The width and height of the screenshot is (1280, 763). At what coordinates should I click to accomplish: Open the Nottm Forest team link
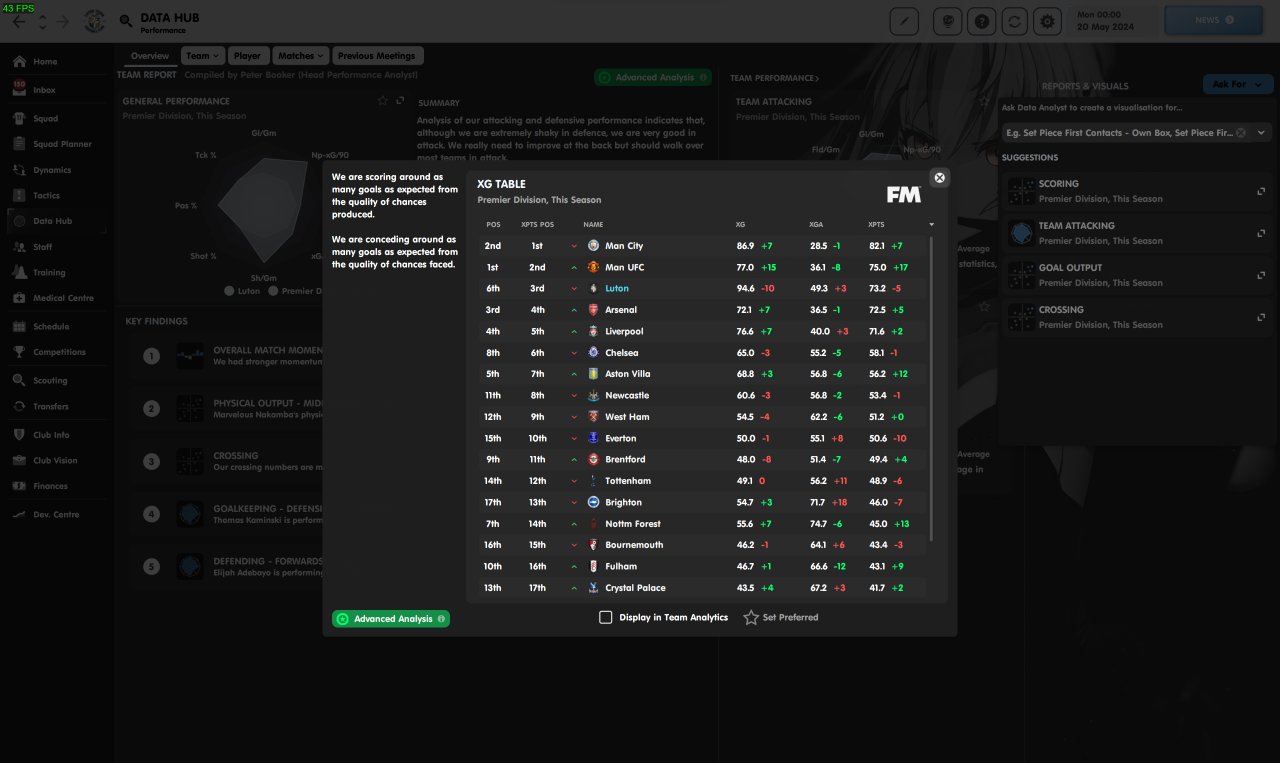pos(633,524)
